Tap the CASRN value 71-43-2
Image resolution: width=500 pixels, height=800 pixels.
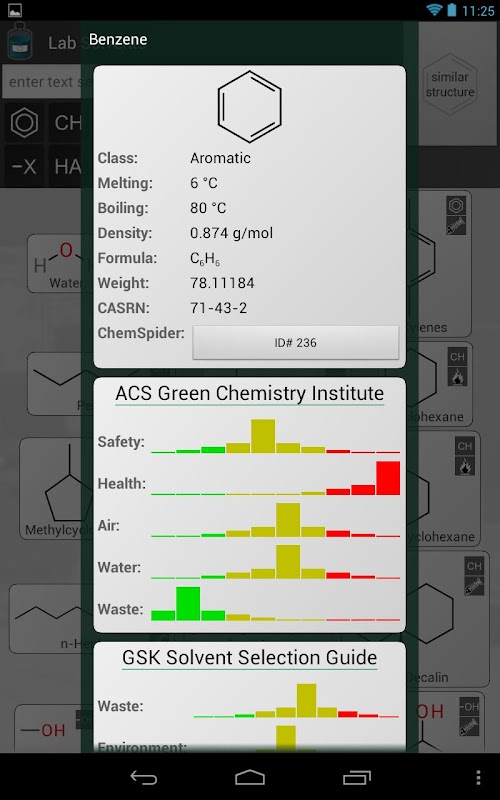218,308
